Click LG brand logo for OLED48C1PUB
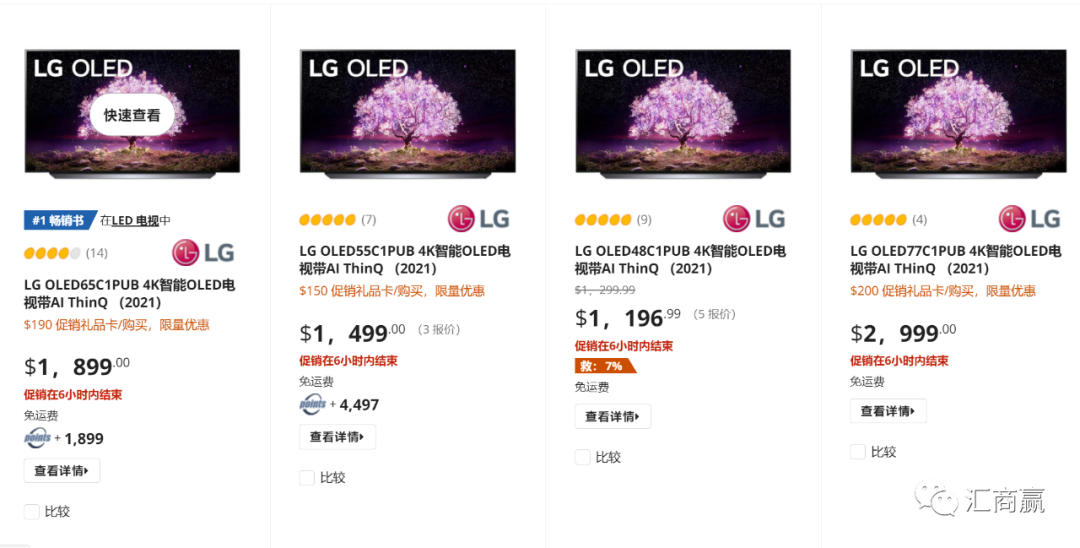Image resolution: width=1080 pixels, height=548 pixels. 754,219
